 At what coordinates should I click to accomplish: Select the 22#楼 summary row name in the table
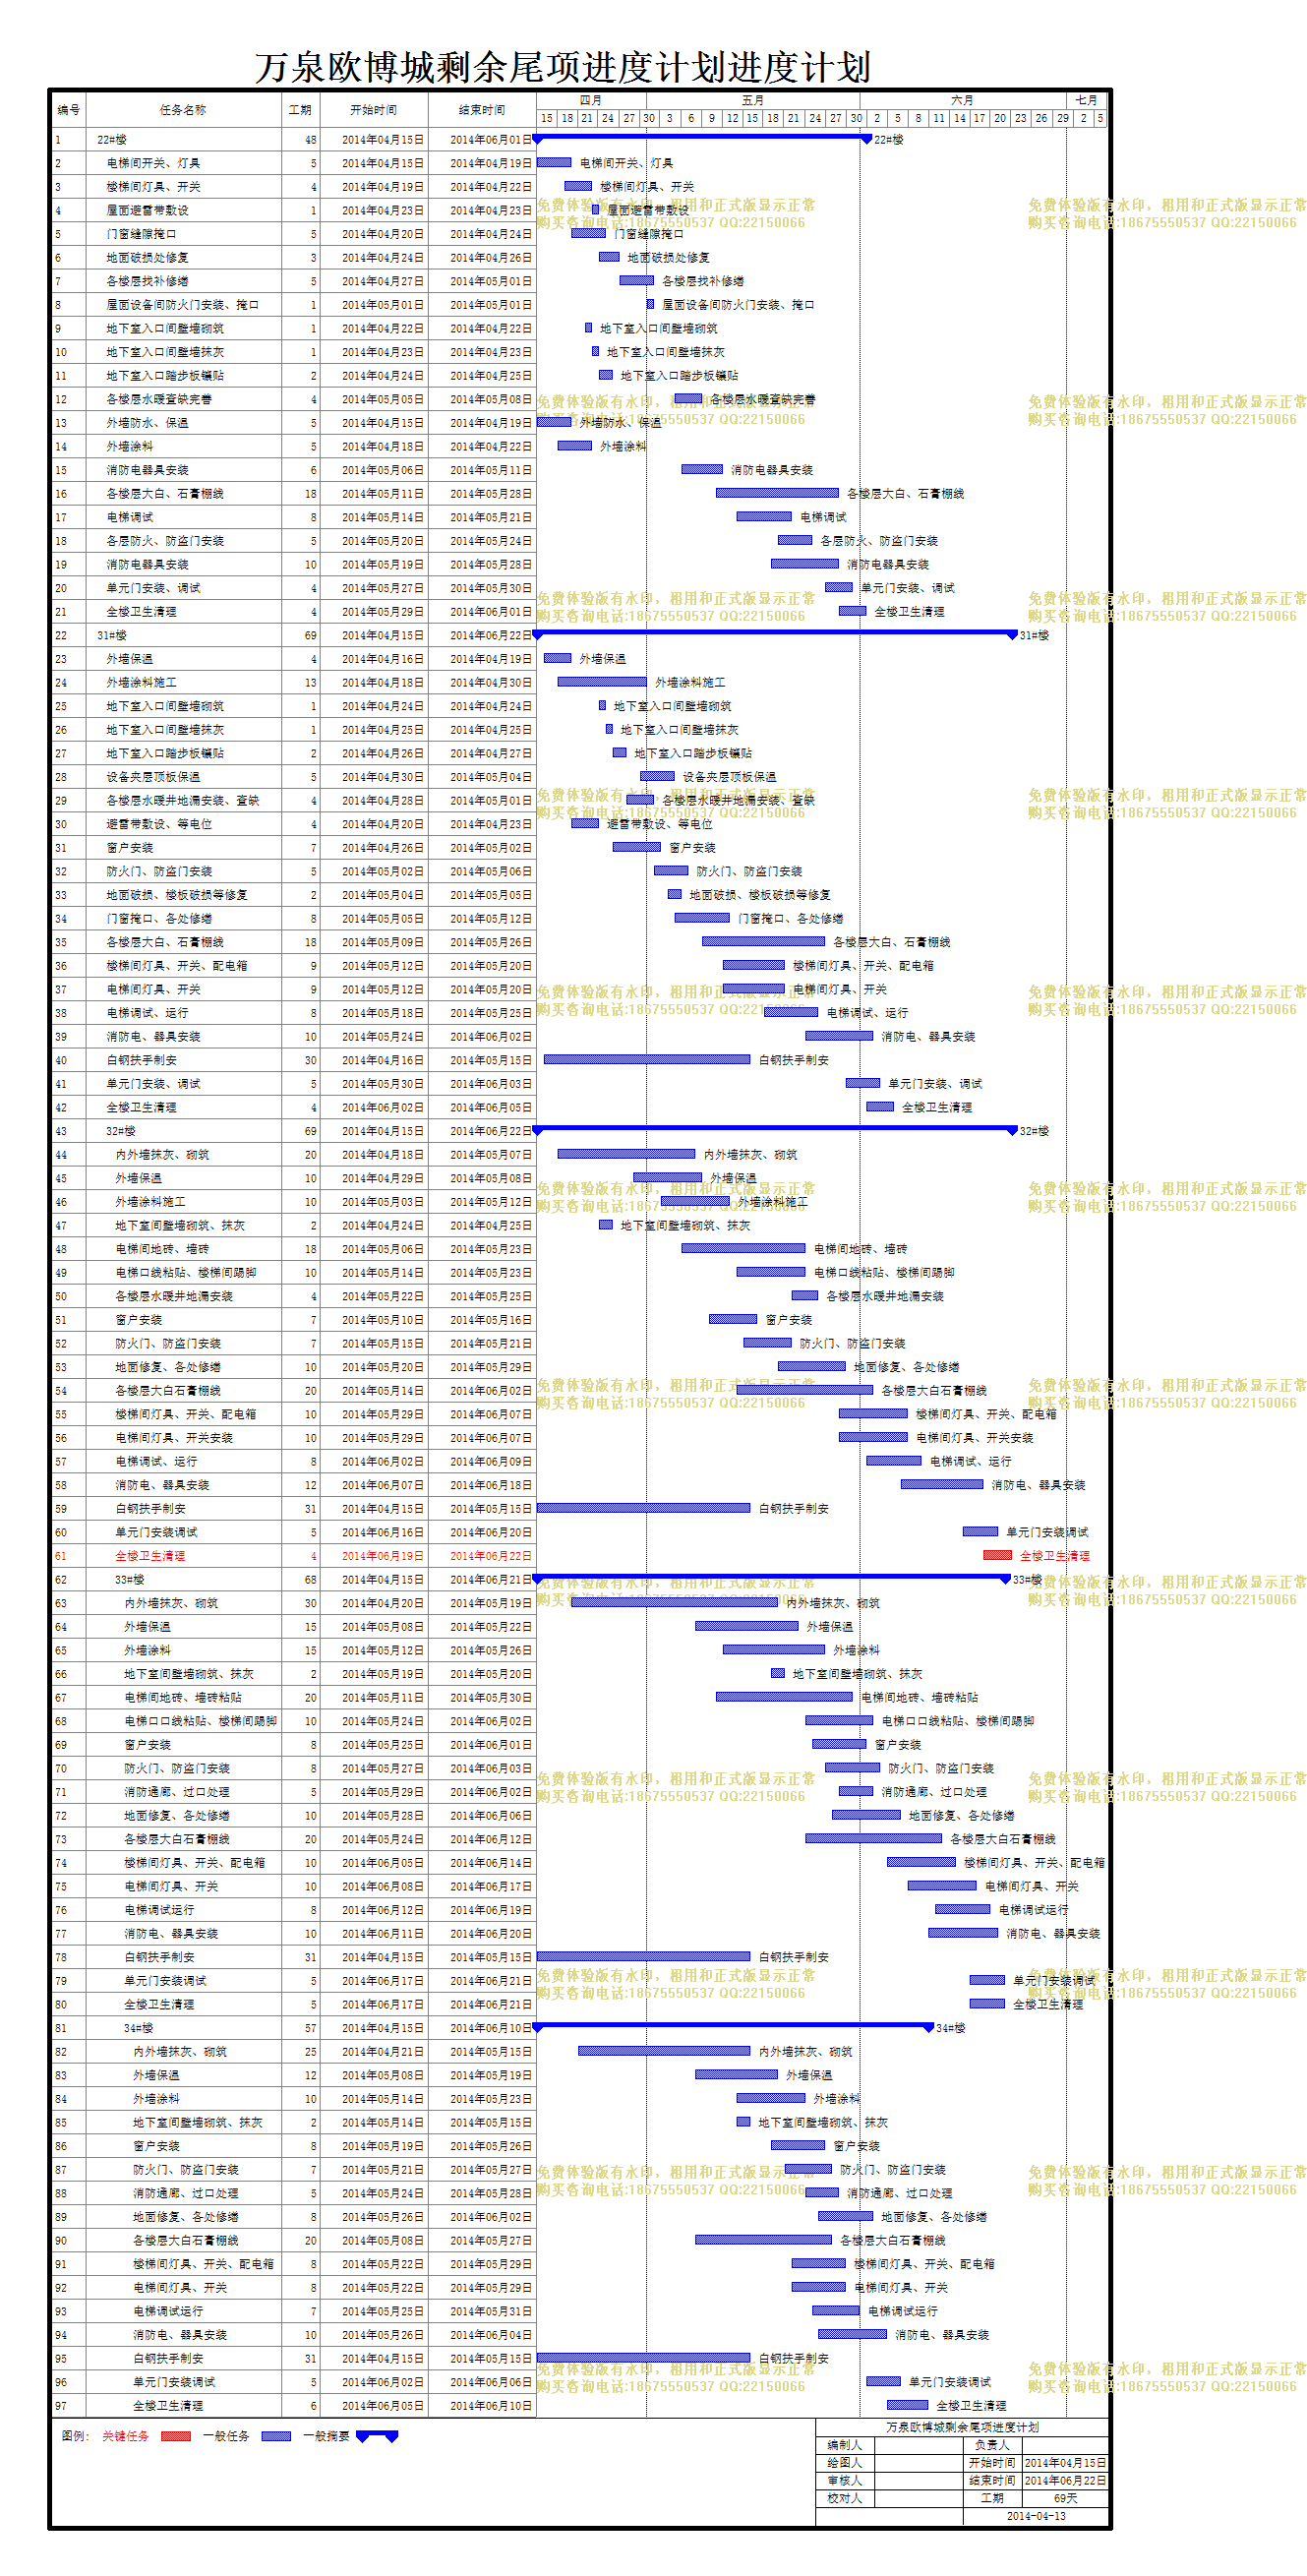click(x=112, y=140)
